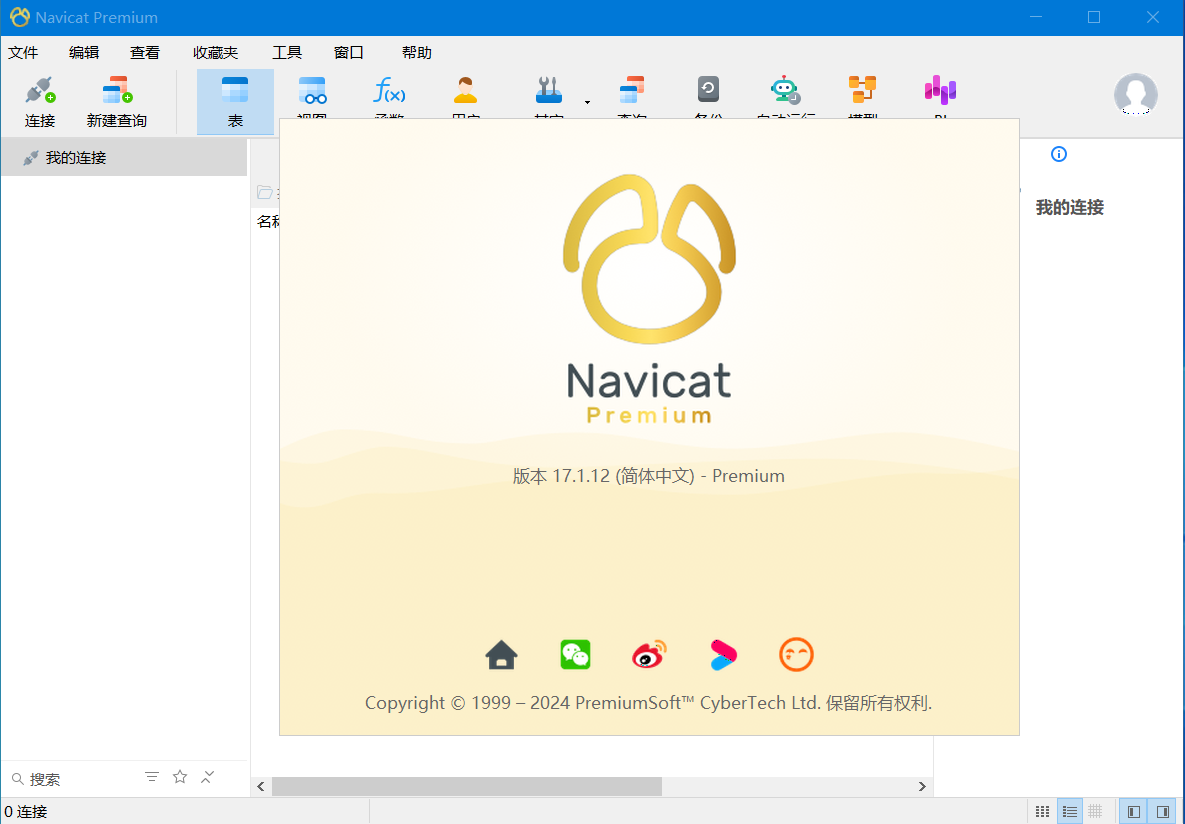This screenshot has height=824, width=1185.
Task: Click the orange model diagram icon
Action: (x=862, y=90)
